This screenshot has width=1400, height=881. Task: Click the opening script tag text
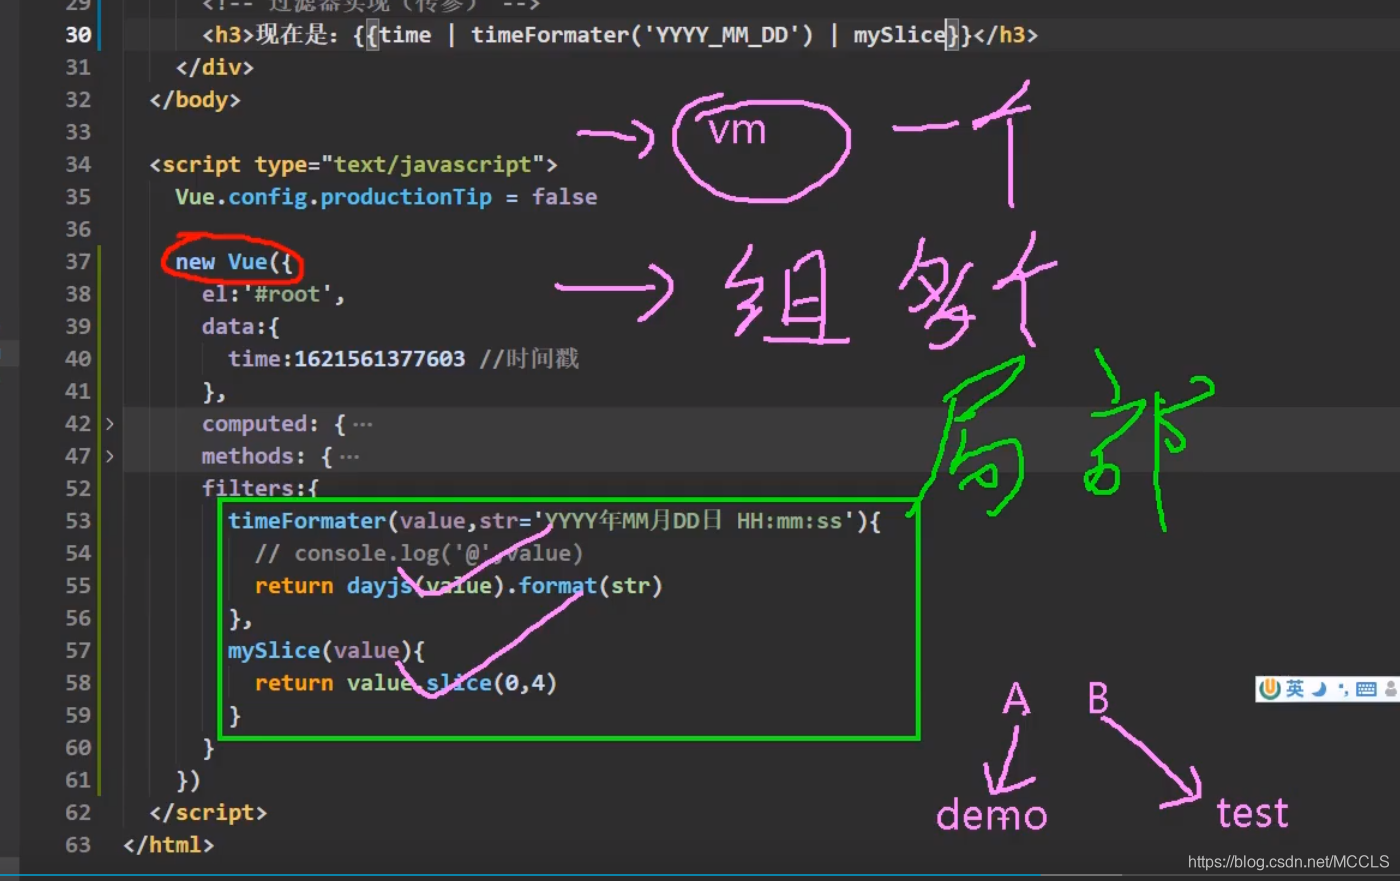click(353, 164)
